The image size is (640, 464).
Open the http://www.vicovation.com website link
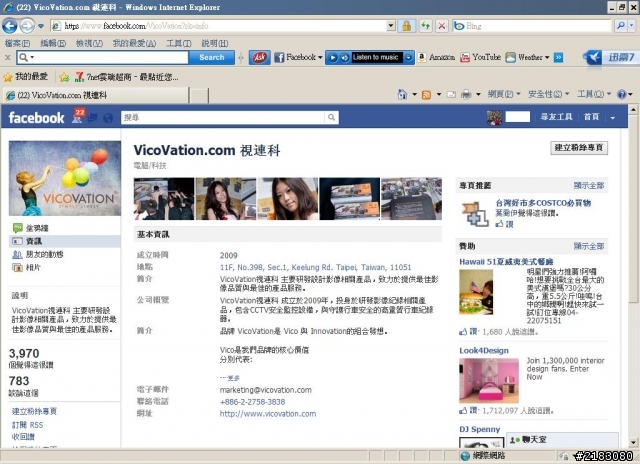click(268, 414)
